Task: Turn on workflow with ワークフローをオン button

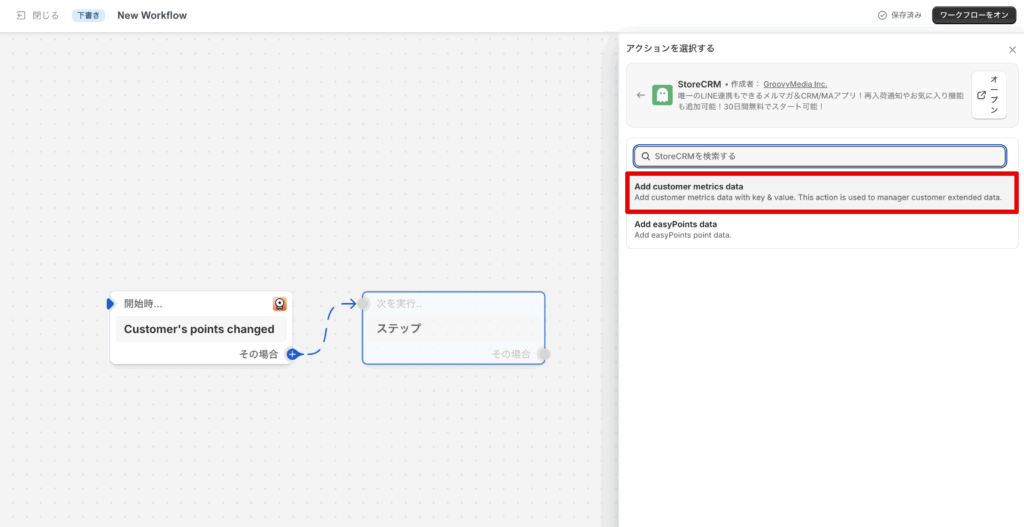Action: coord(974,15)
